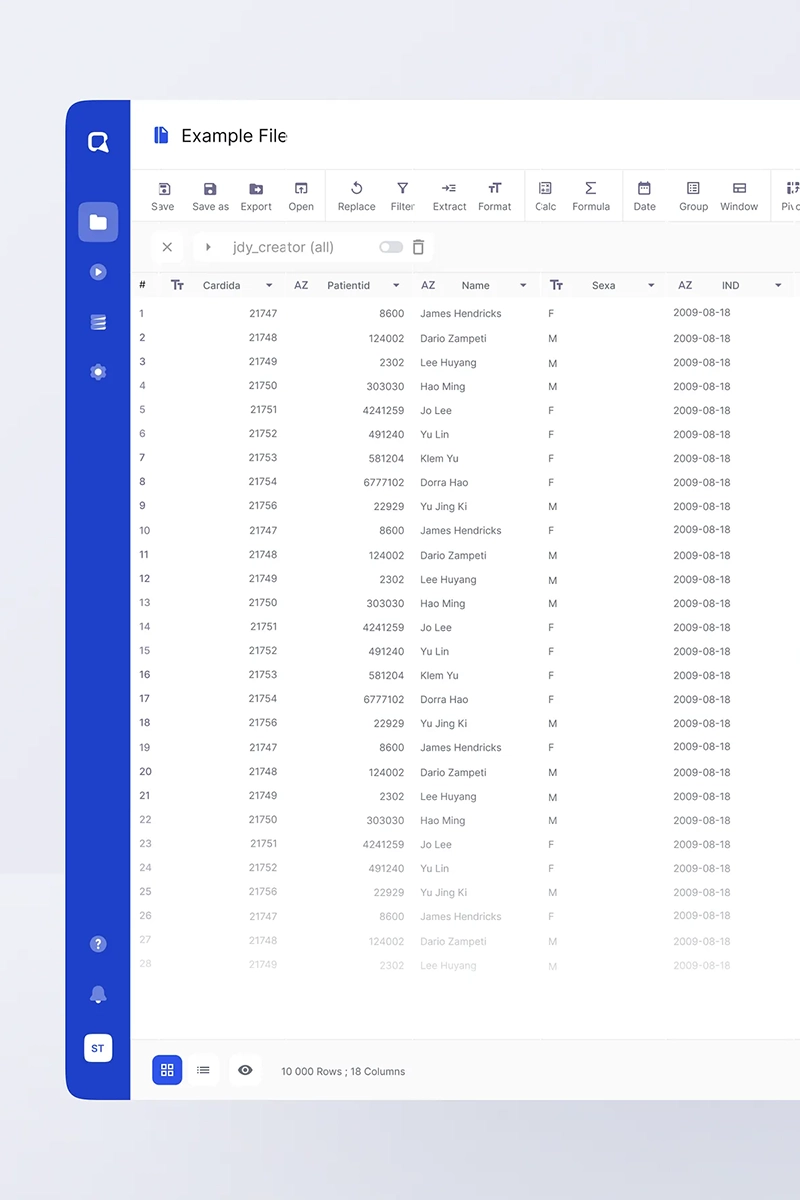This screenshot has height=1200, width=800.
Task: Click the app logo in the sidebar
Action: [98, 143]
